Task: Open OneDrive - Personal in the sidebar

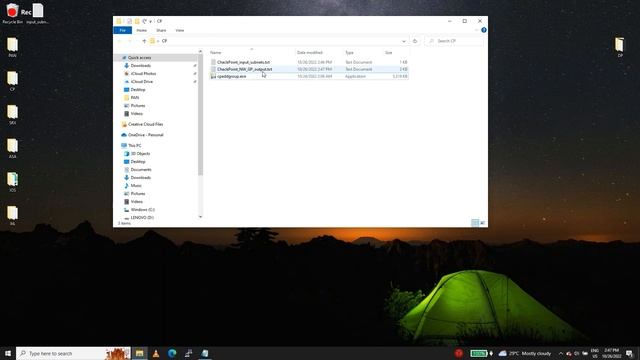Action: [145, 135]
